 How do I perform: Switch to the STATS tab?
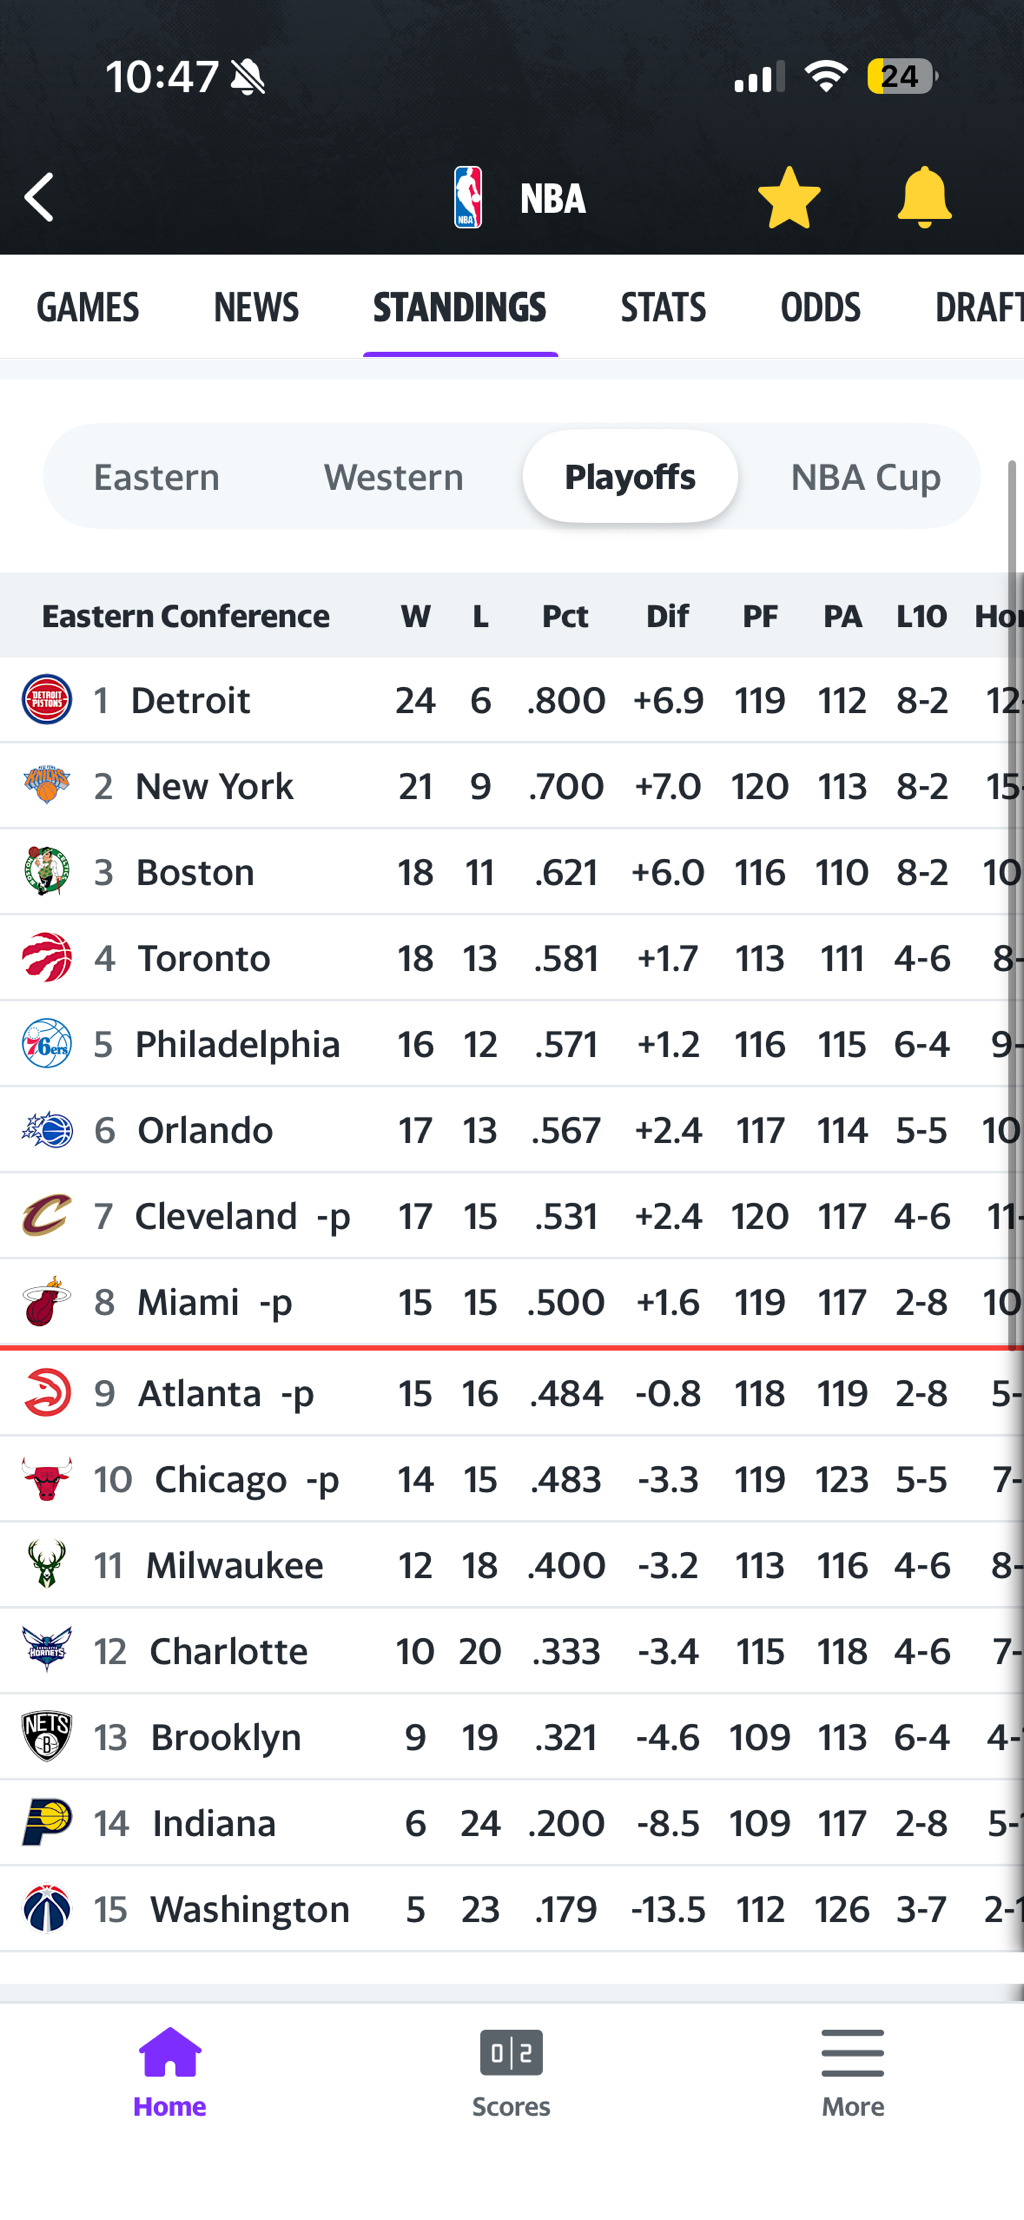pos(663,307)
